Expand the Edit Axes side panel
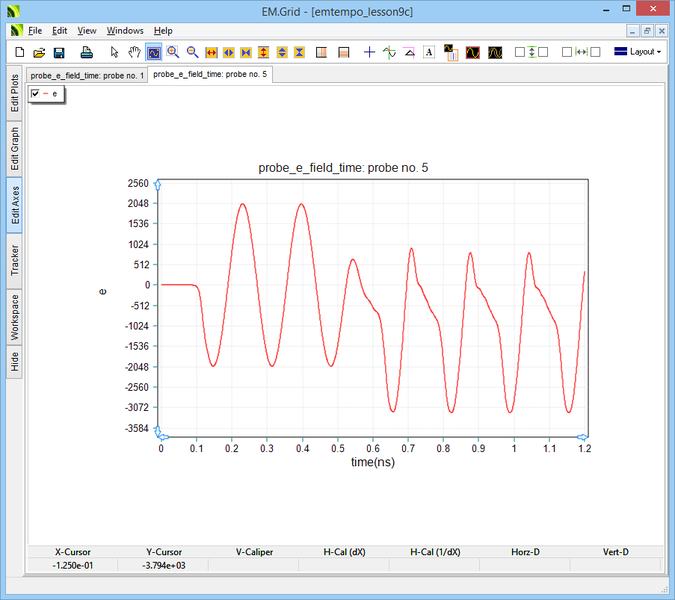This screenshot has width=675, height=600. tap(15, 204)
